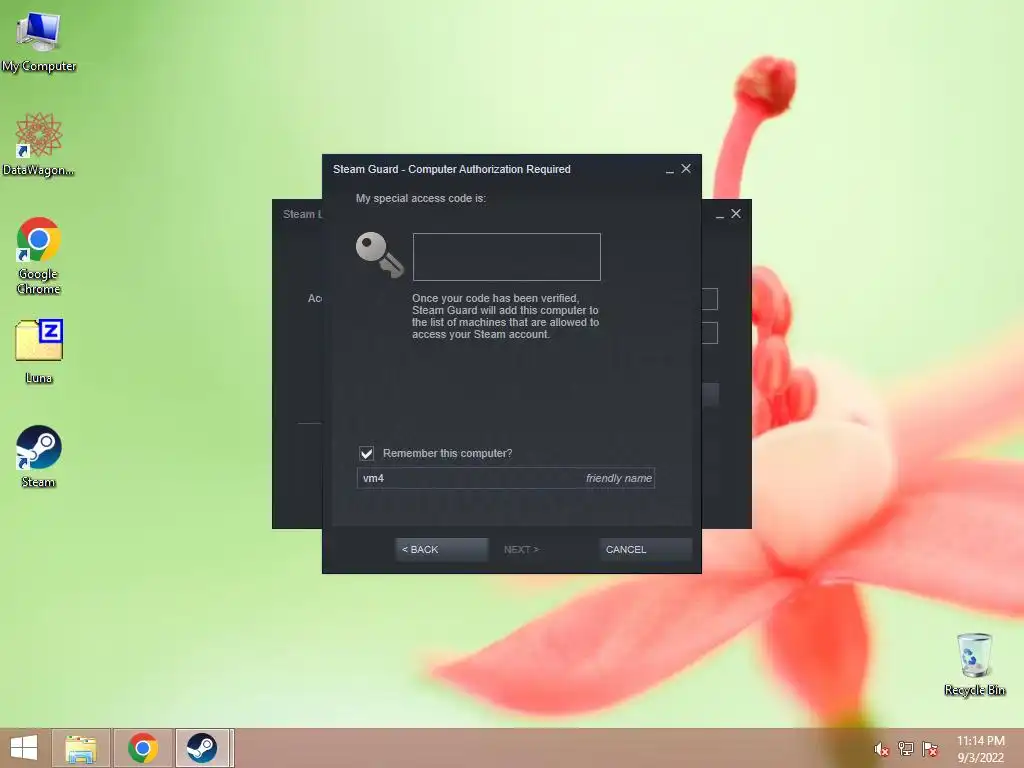Click the < BACK button
The width and height of the screenshot is (1024, 768).
coord(441,549)
